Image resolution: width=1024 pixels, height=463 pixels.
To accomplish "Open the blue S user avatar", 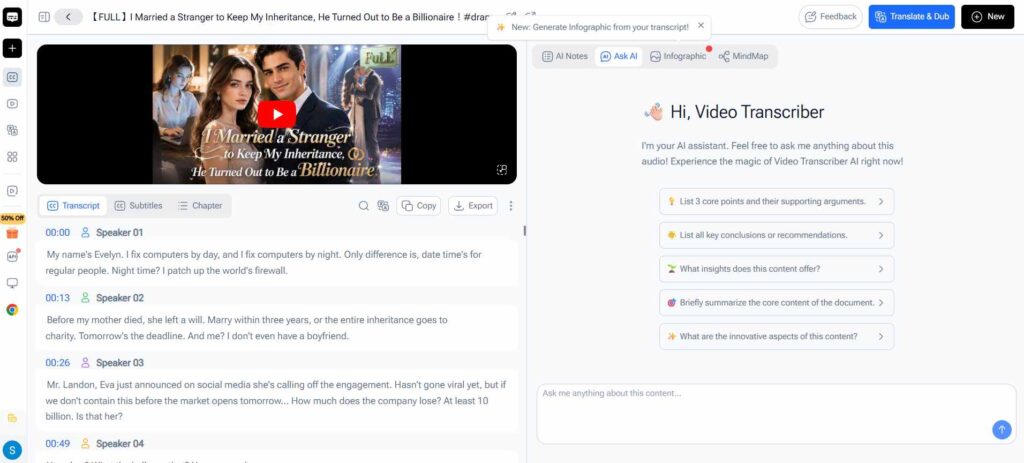I will coord(12,450).
